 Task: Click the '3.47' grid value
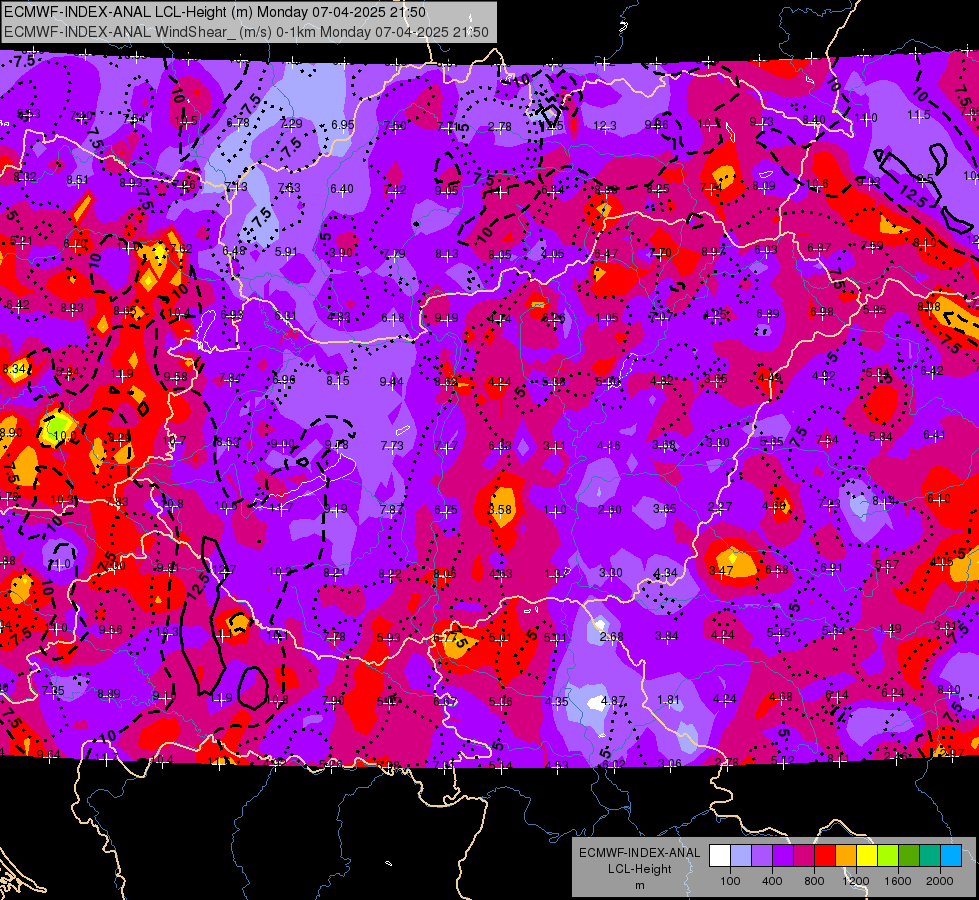721,571
